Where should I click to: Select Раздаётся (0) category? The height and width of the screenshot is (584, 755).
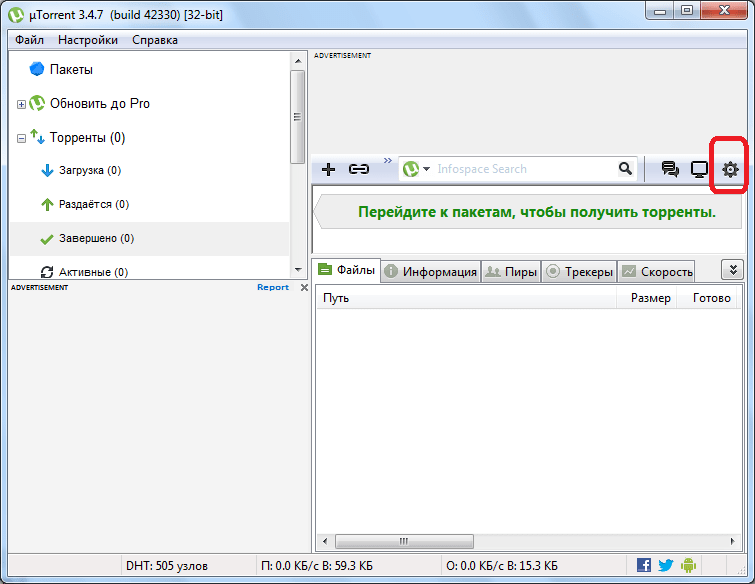click(x=94, y=205)
